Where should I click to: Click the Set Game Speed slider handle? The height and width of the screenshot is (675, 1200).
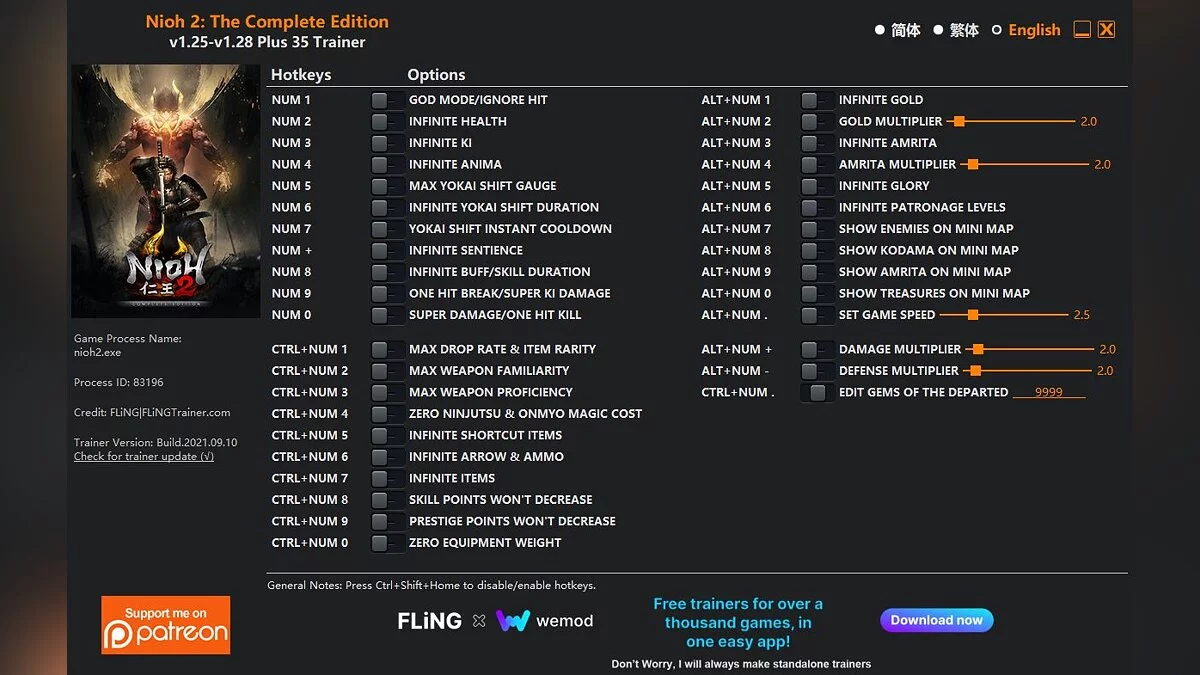click(x=972, y=315)
